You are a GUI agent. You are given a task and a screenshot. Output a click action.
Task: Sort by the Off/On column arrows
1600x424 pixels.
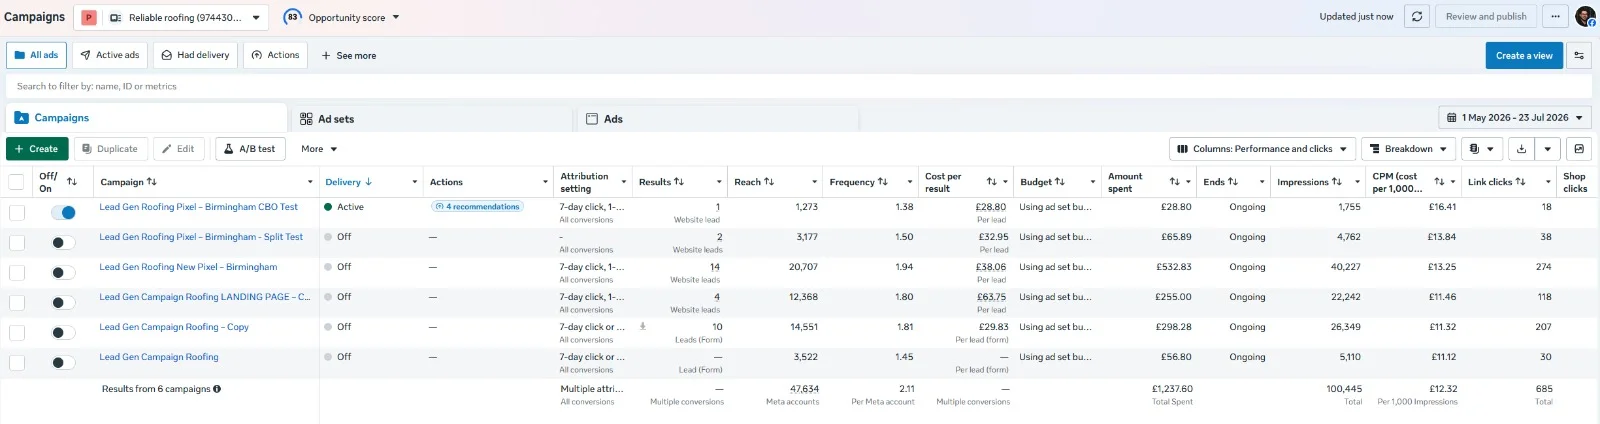tap(72, 182)
